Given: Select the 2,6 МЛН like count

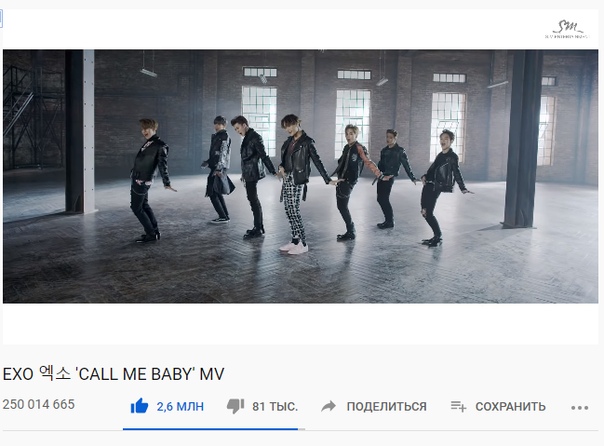Looking at the screenshot, I should click(180, 407).
